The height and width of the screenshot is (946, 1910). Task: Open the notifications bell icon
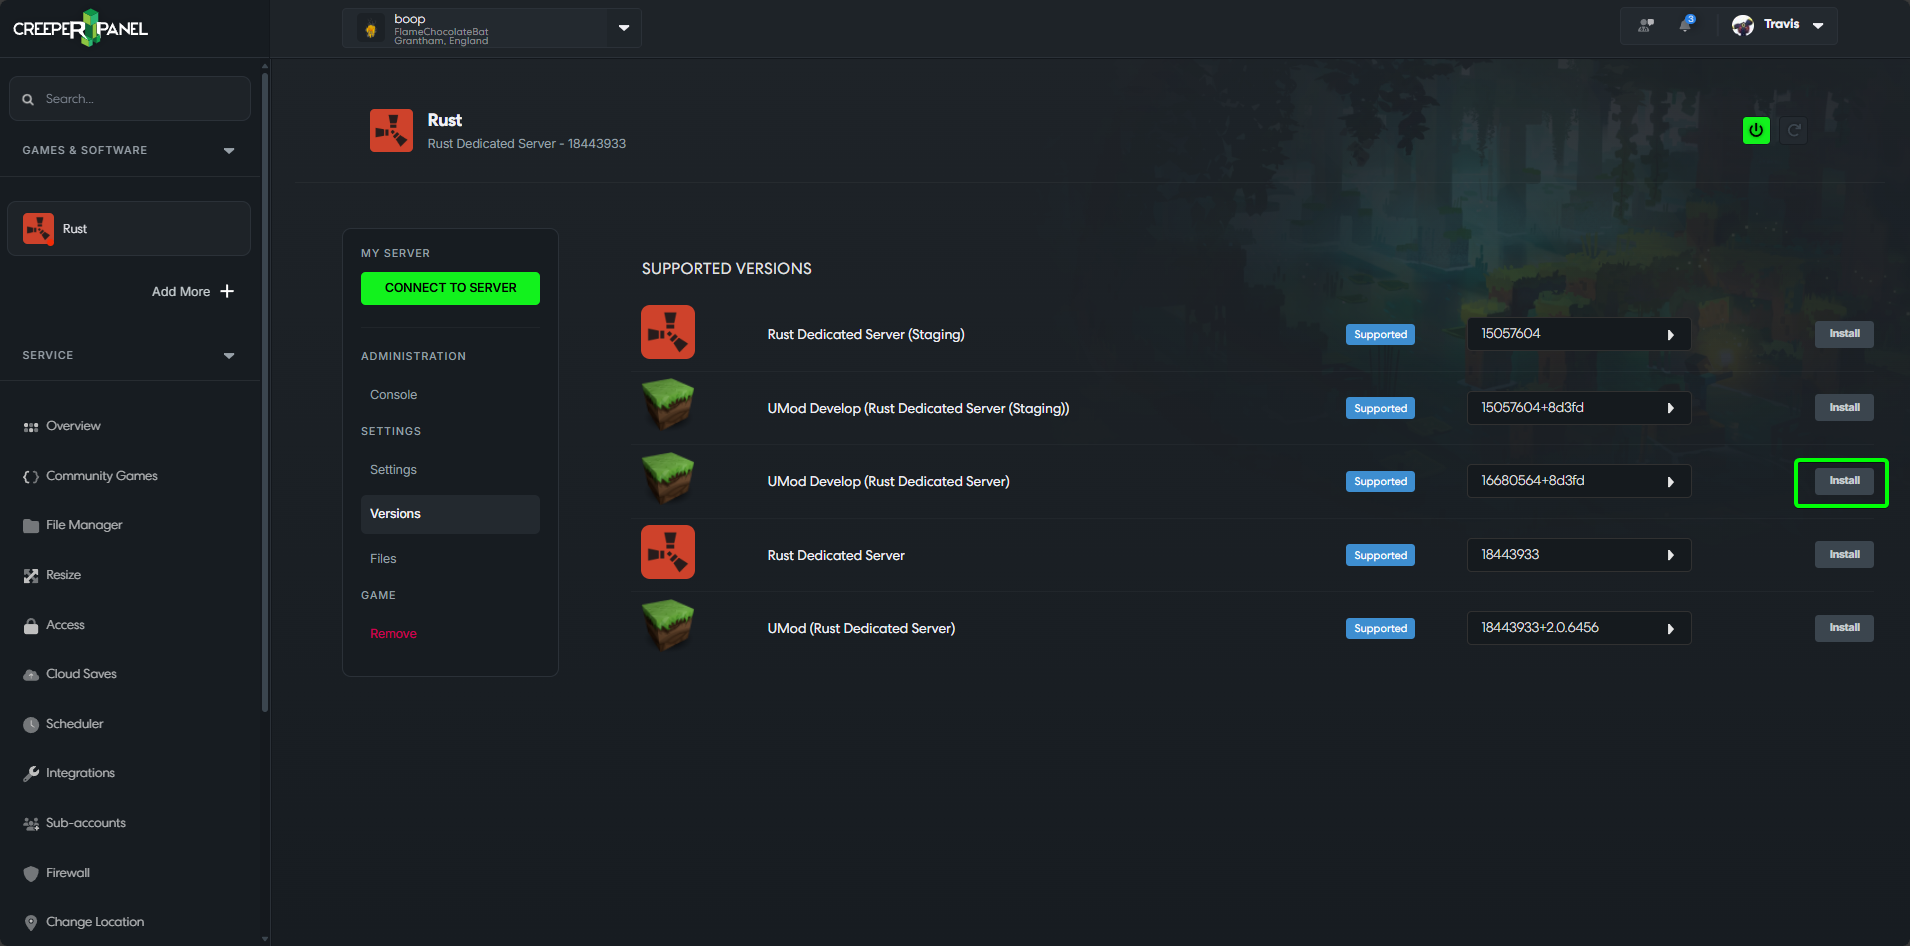[x=1686, y=24]
